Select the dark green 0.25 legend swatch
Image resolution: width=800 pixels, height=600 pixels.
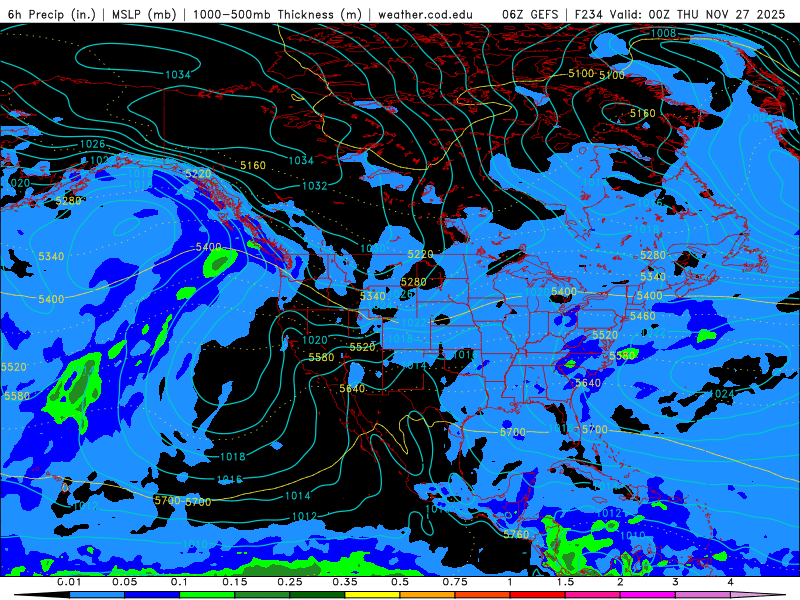click(317, 595)
